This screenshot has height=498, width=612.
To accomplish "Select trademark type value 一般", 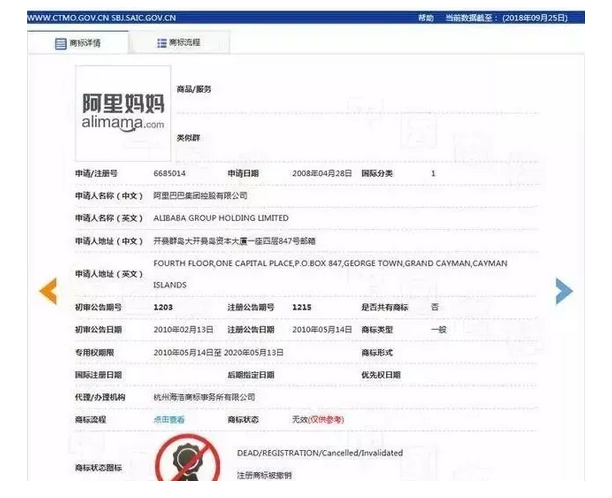I will coord(439,330).
